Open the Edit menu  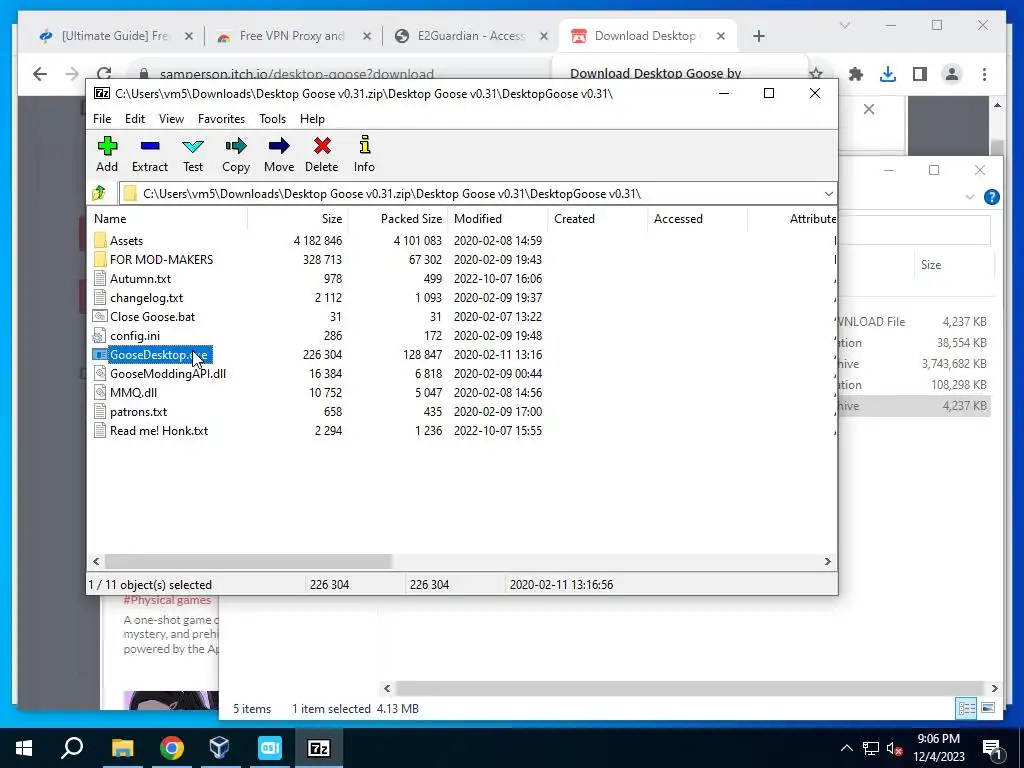pos(135,119)
